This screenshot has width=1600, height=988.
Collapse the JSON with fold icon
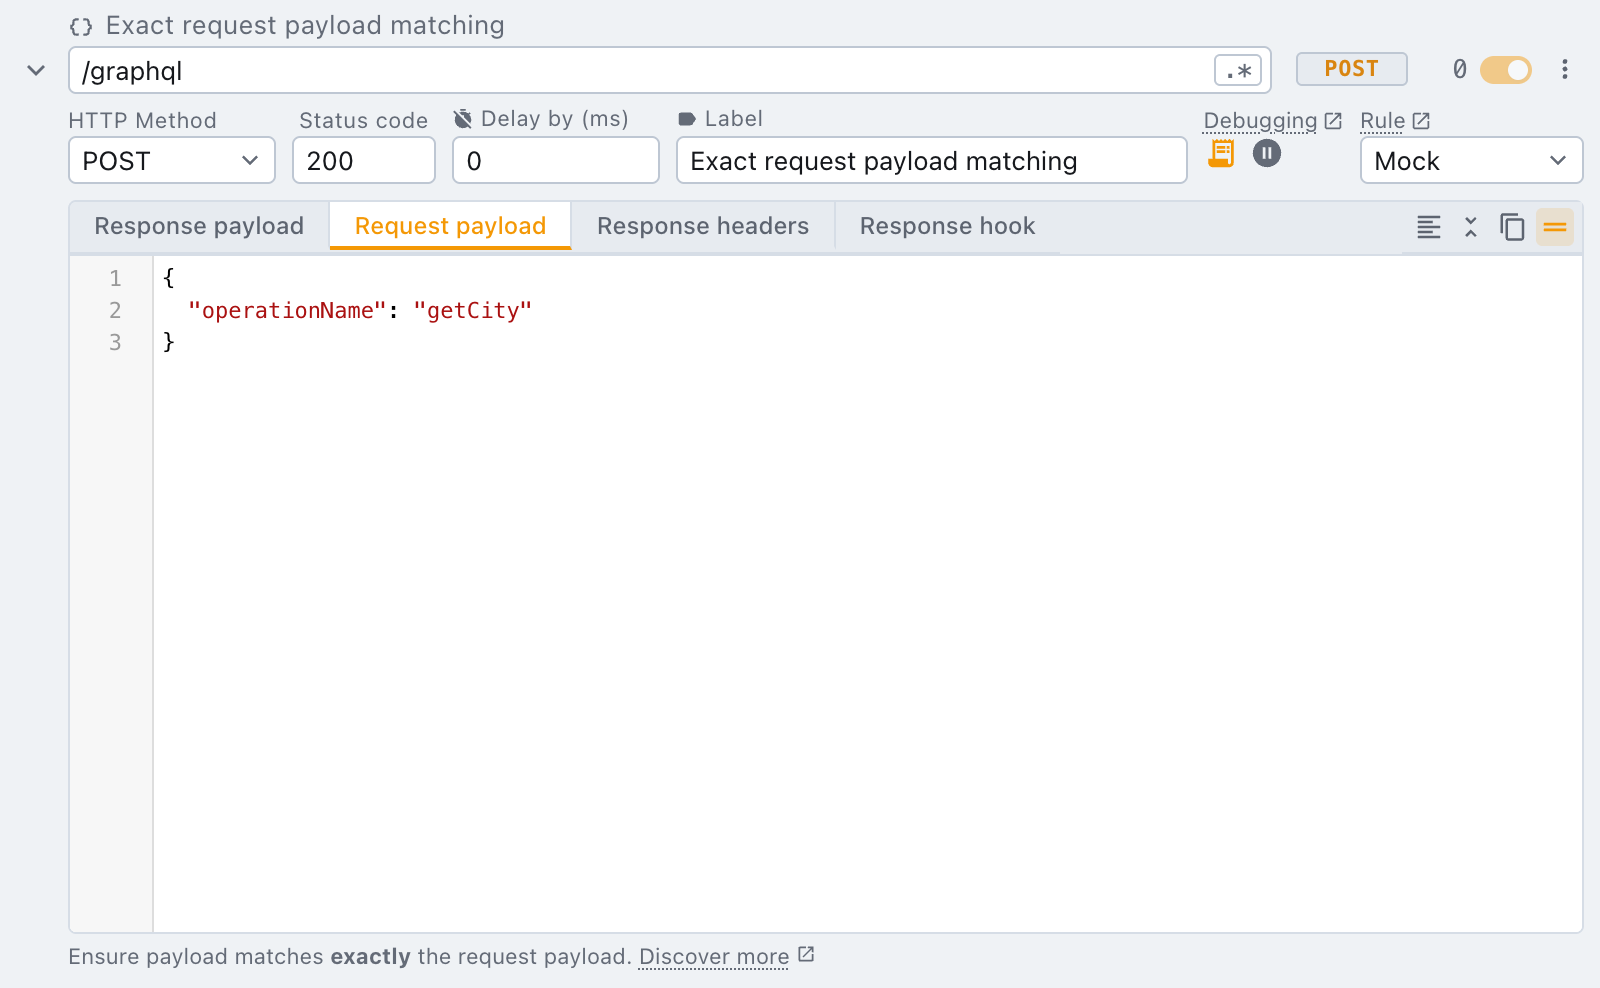click(x=1470, y=227)
